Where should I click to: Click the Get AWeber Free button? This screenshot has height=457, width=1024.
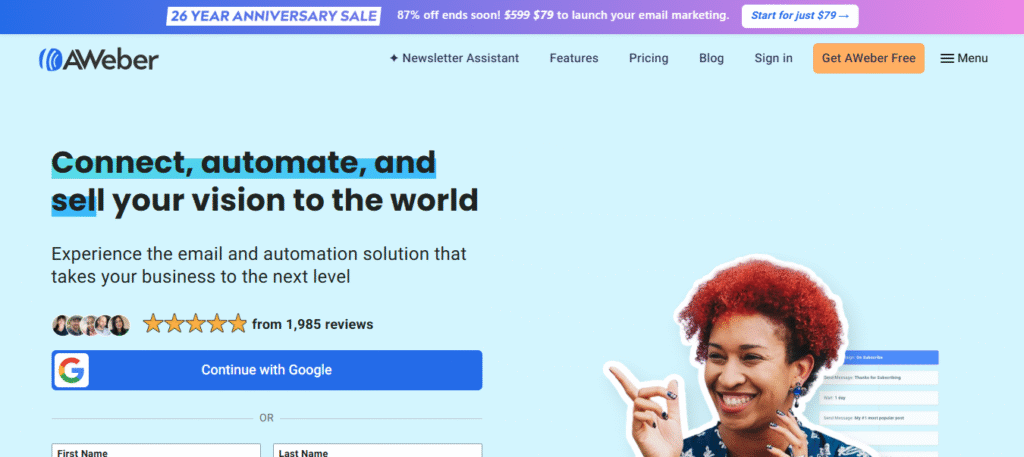pos(869,58)
